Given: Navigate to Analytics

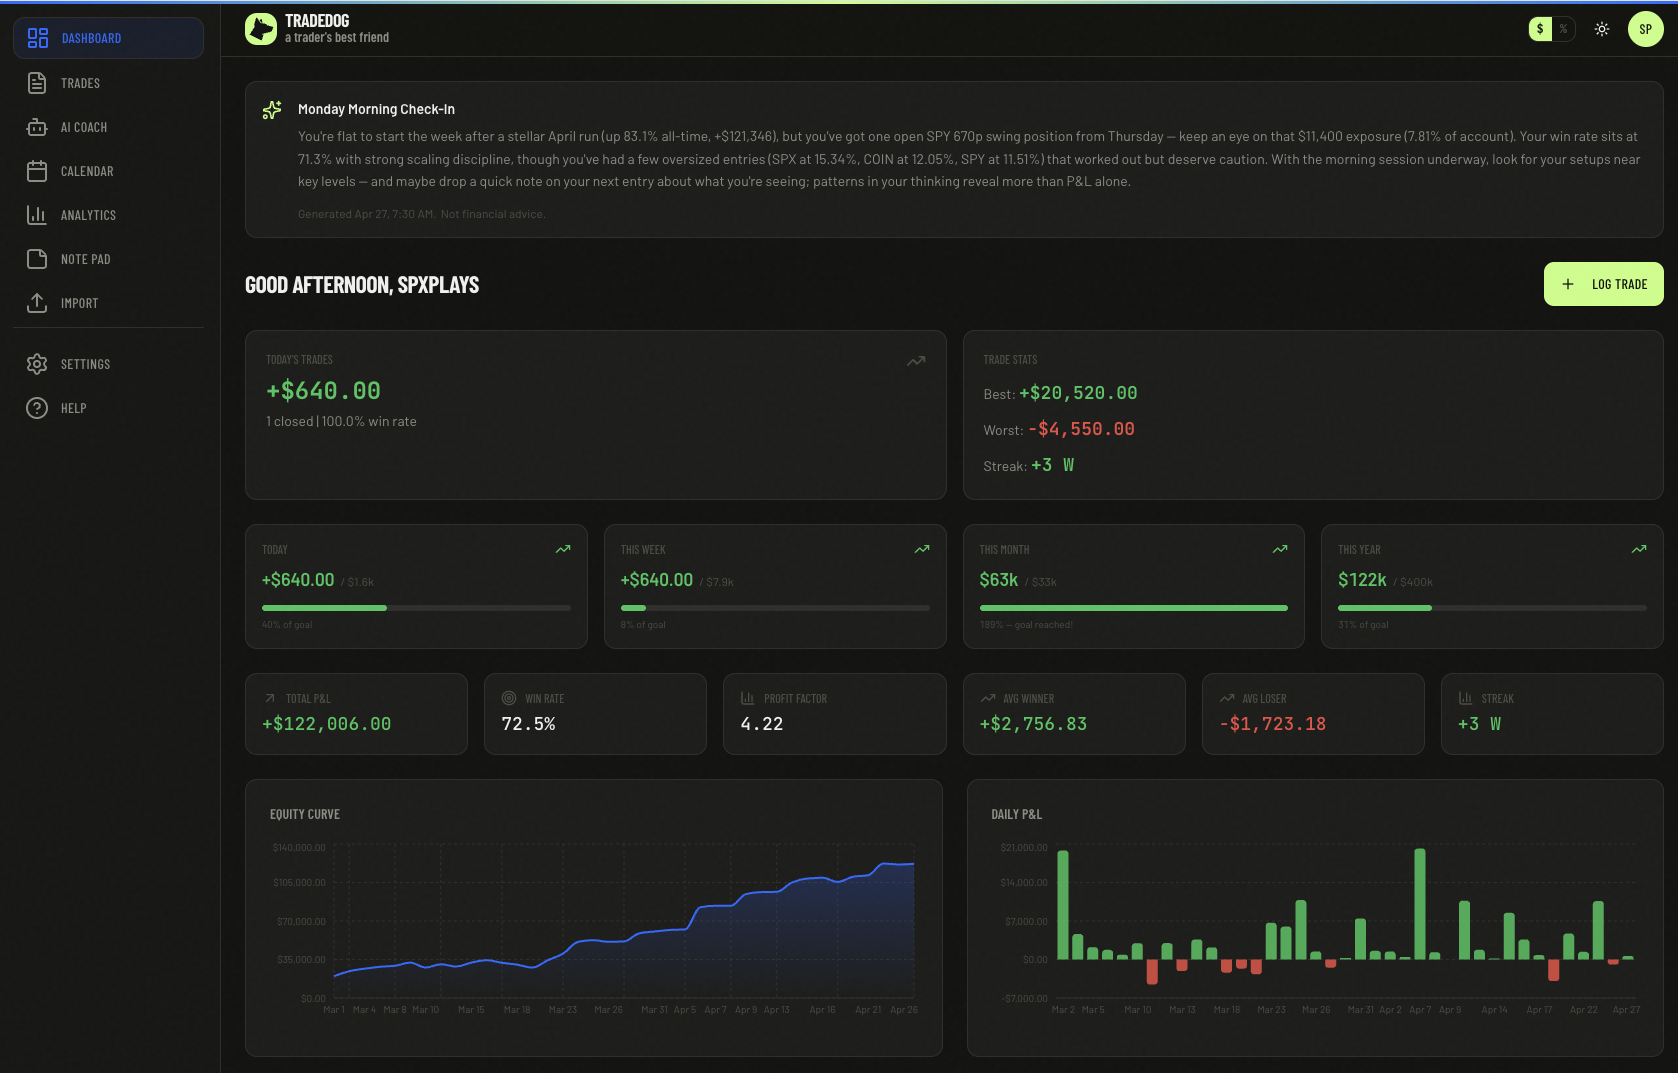Looking at the screenshot, I should [108, 215].
